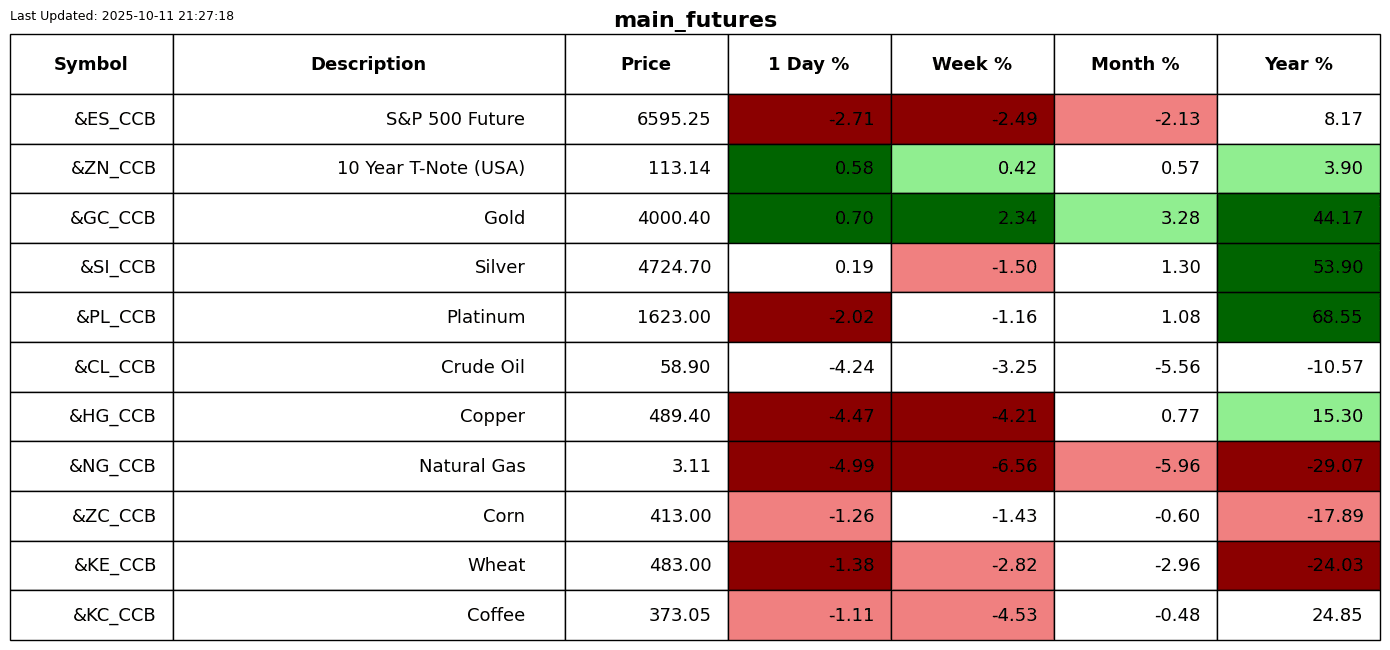Click the dark red Natural Gas 1 Day cell
Screen dimensions: 1390x650
809,467
